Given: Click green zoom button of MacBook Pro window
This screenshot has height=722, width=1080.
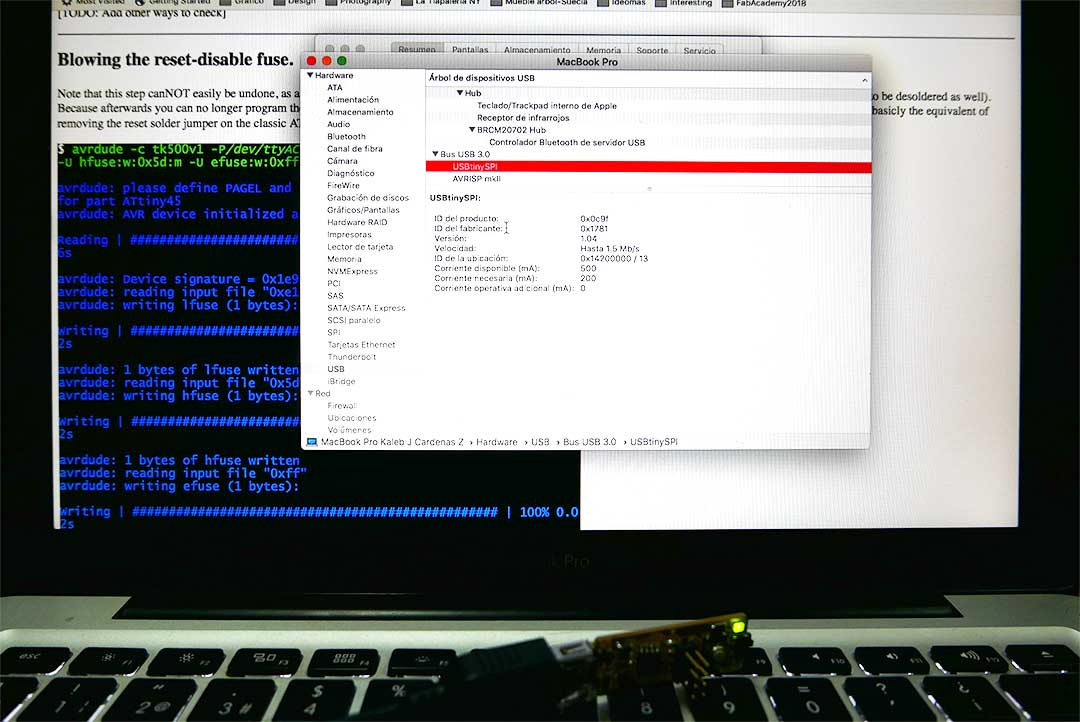Looking at the screenshot, I should click(x=342, y=61).
